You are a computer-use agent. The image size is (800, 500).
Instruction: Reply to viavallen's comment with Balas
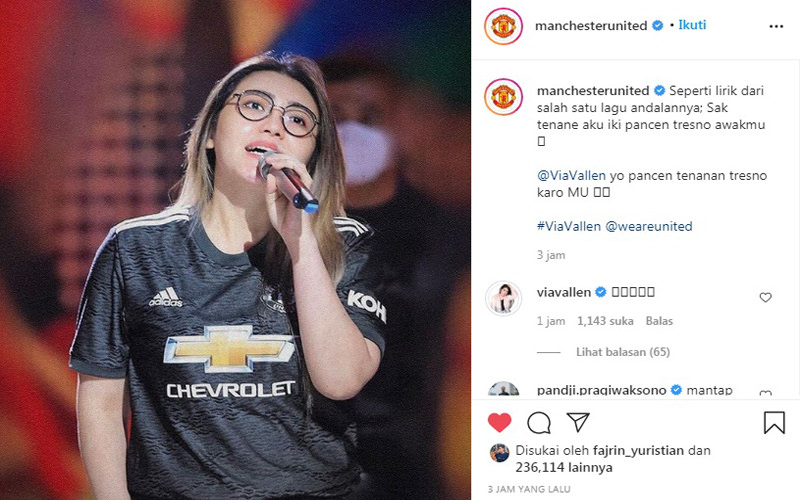click(x=659, y=321)
